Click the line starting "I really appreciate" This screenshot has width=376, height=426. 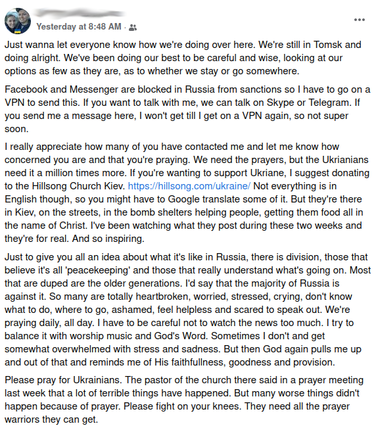[172, 147]
